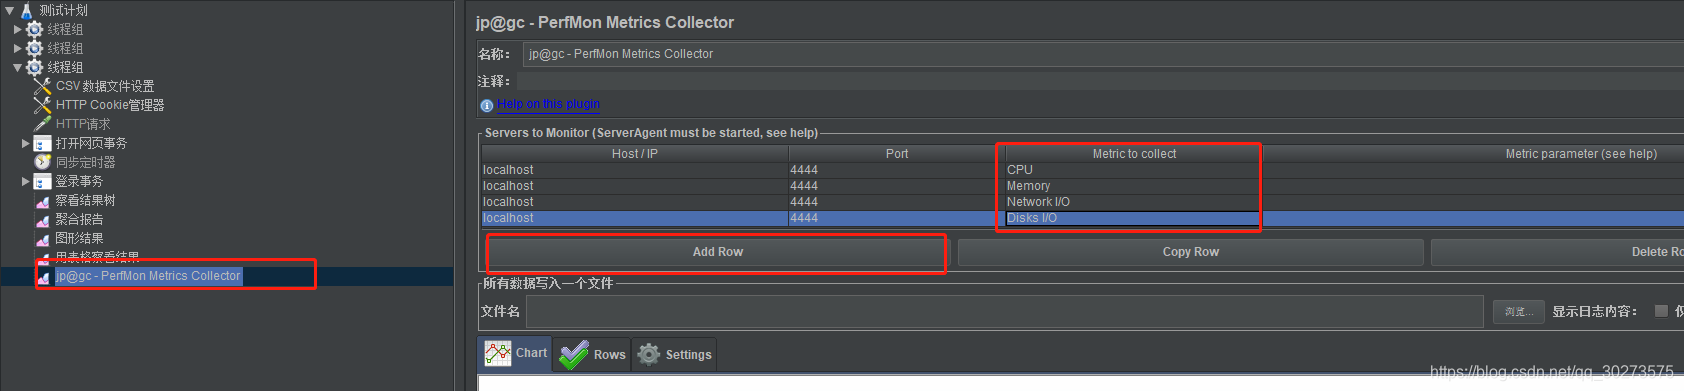The height and width of the screenshot is (391, 1684).
Task: Click the blue info icon beside Help link
Action: [487, 105]
